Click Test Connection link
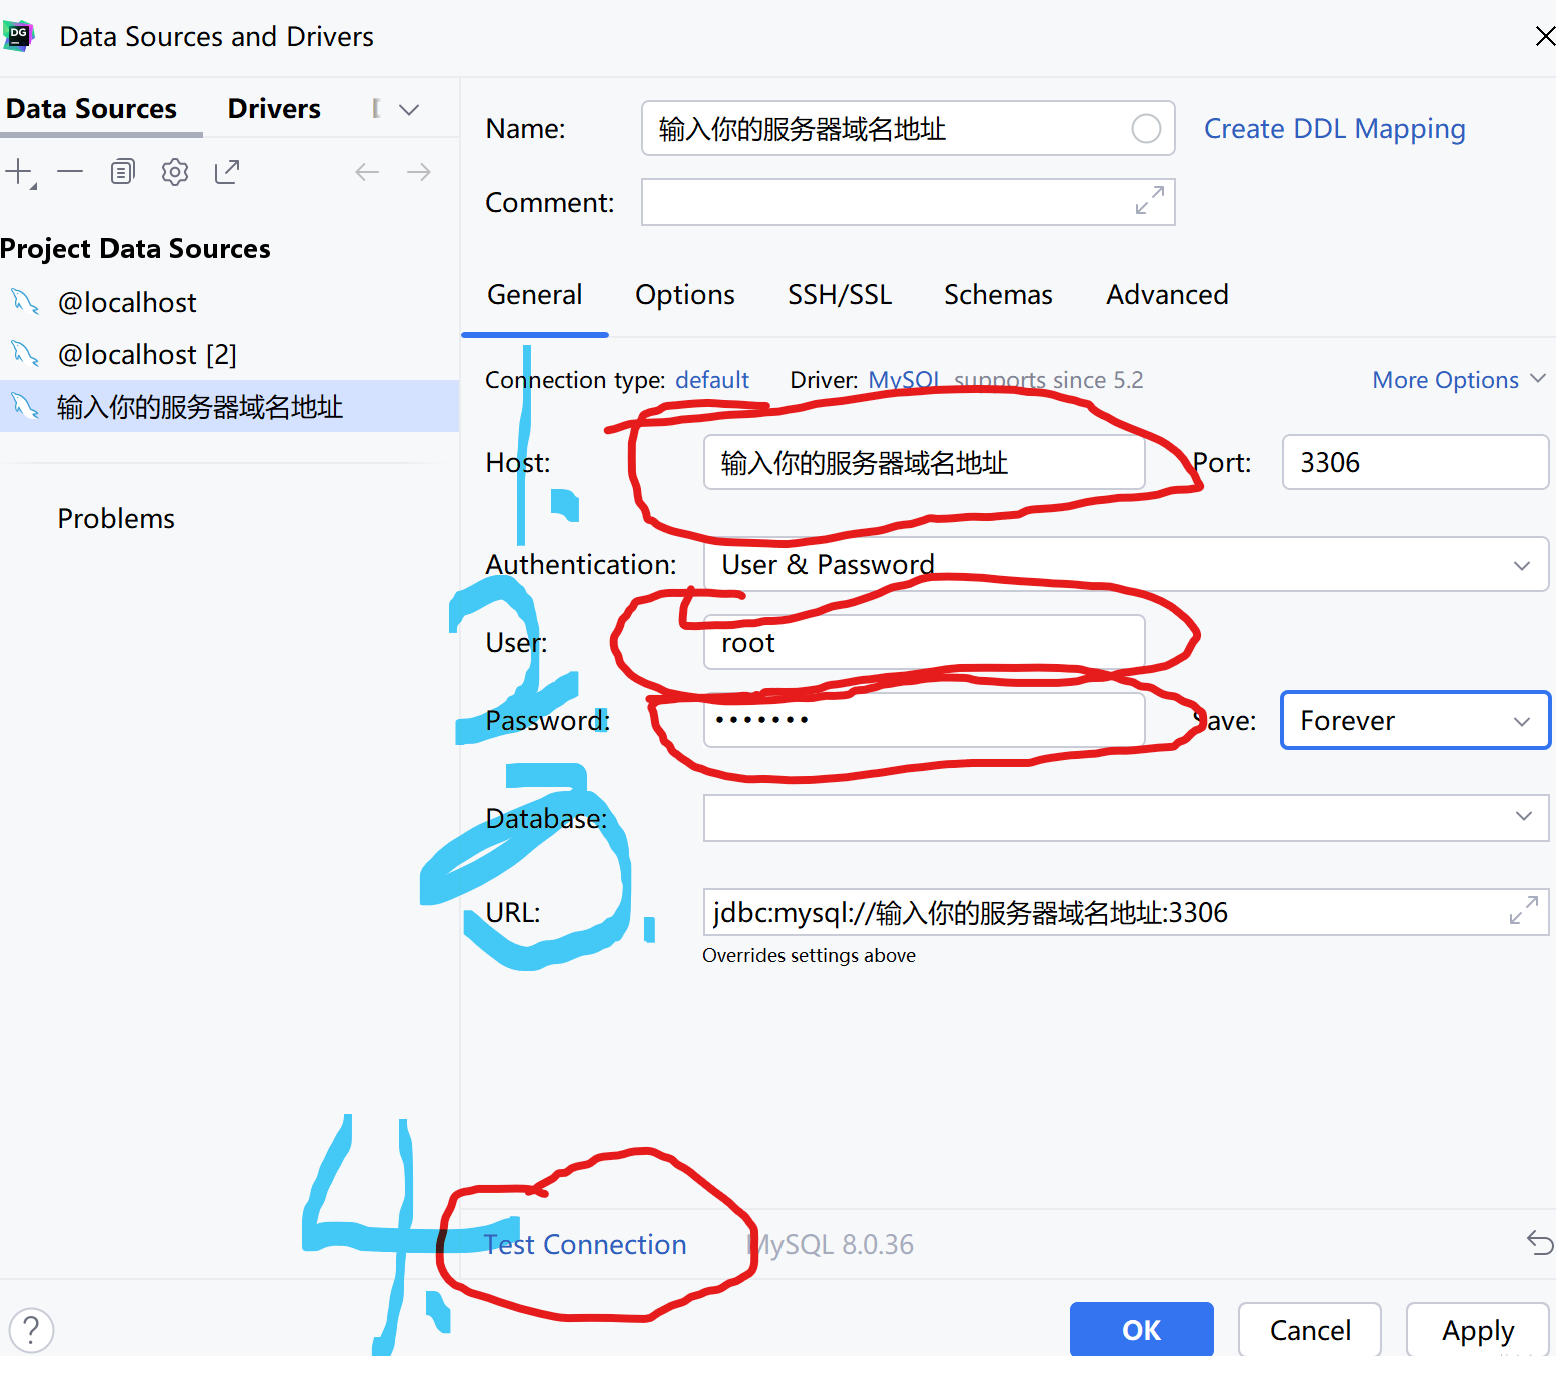Viewport: 1556px width, 1379px height. pyautogui.click(x=585, y=1244)
